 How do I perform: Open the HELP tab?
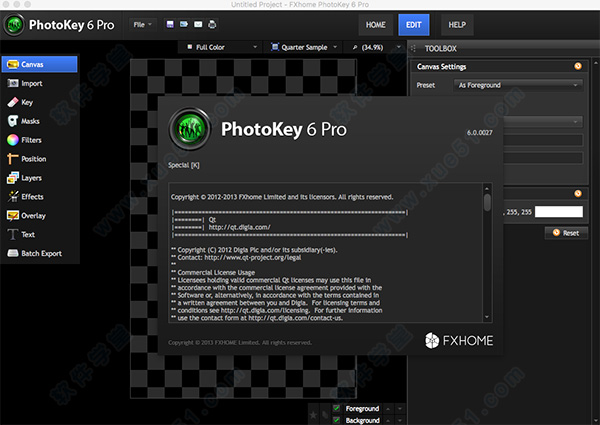tap(457, 25)
